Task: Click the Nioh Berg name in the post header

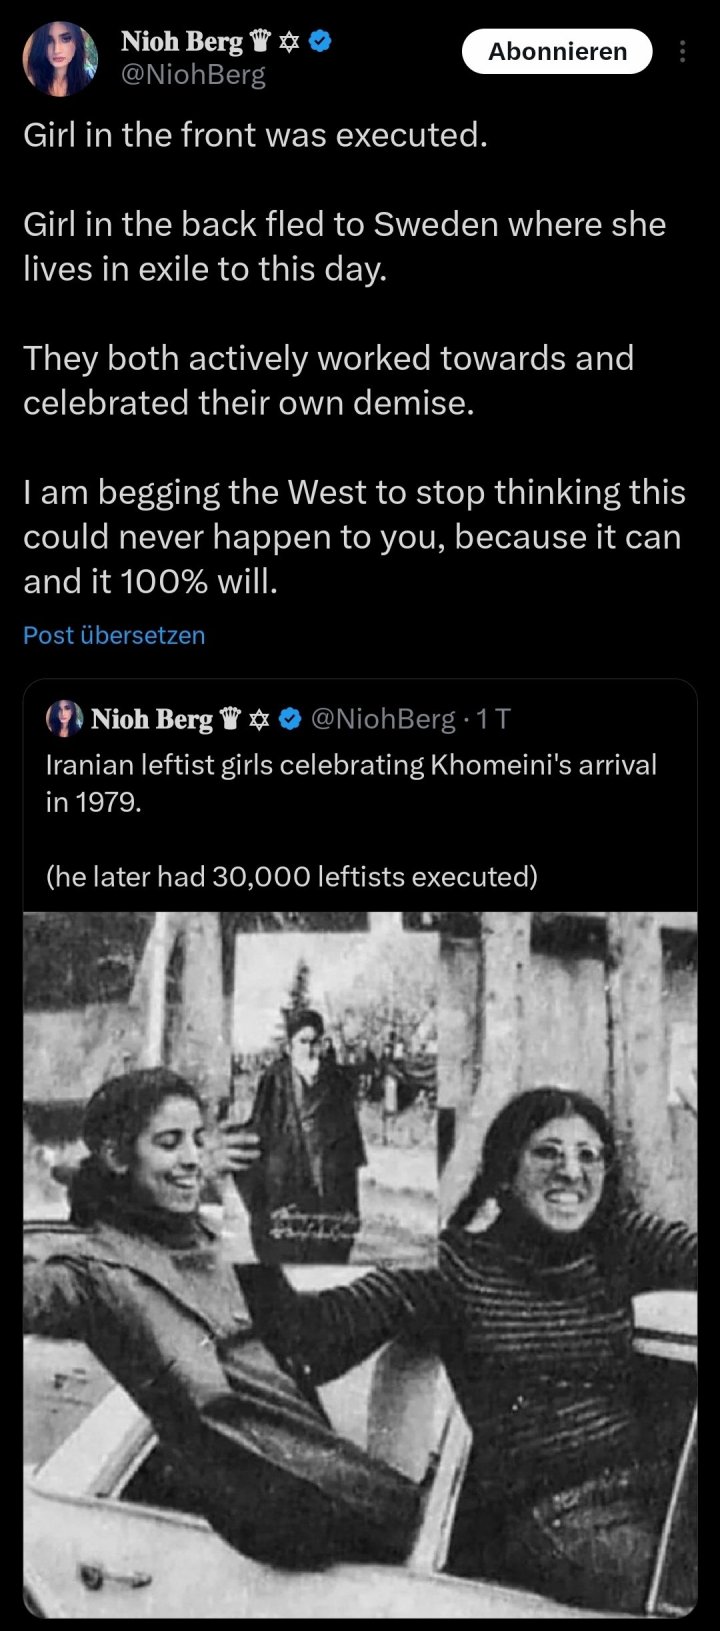Action: tap(181, 41)
